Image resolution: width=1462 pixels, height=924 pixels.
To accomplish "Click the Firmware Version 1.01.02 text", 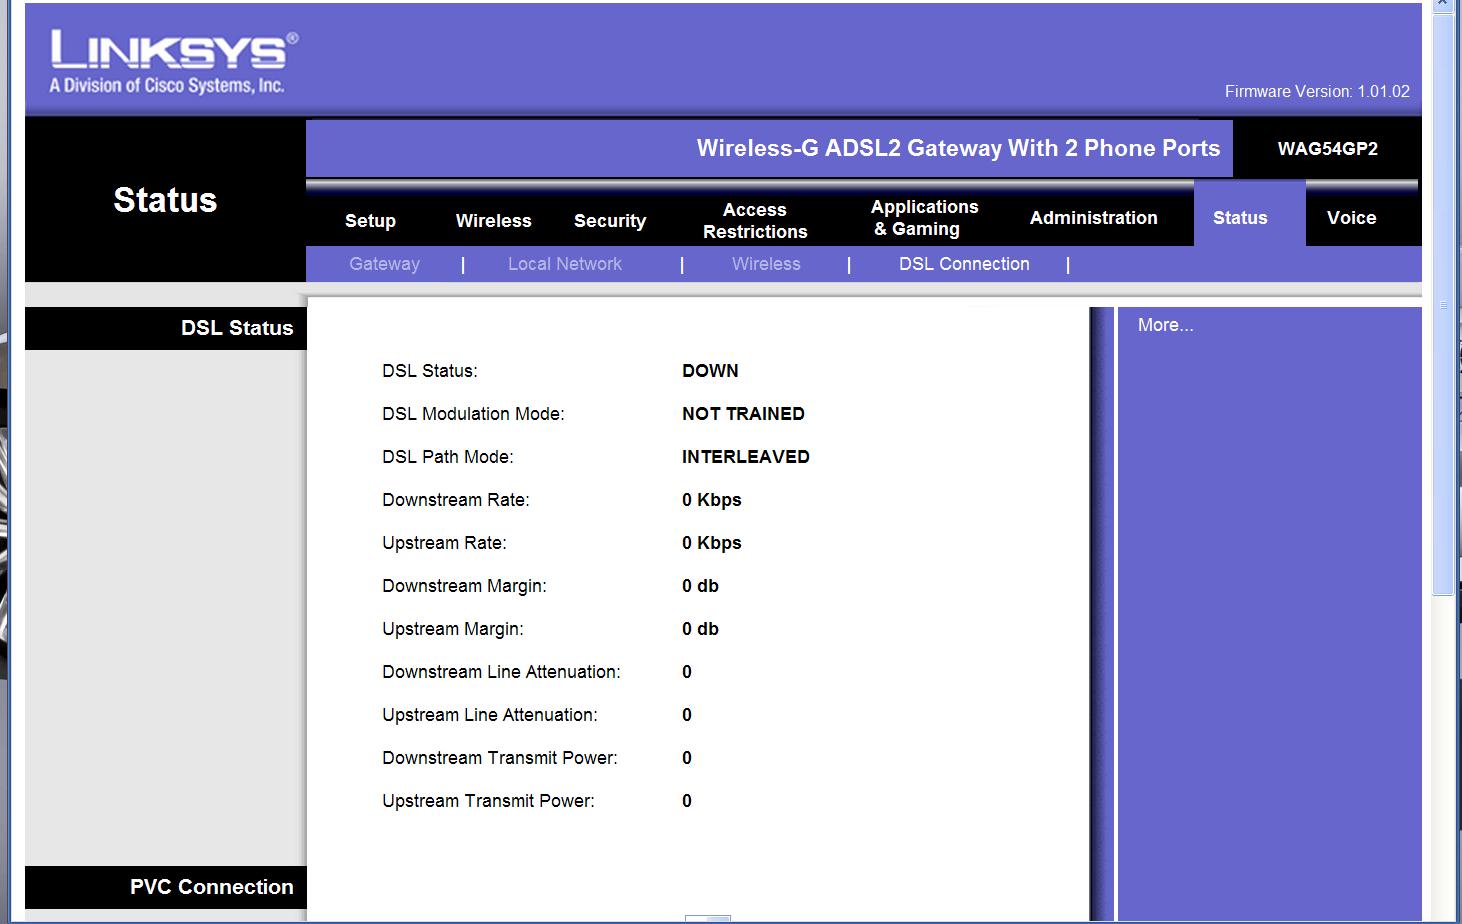I will click(1317, 91).
